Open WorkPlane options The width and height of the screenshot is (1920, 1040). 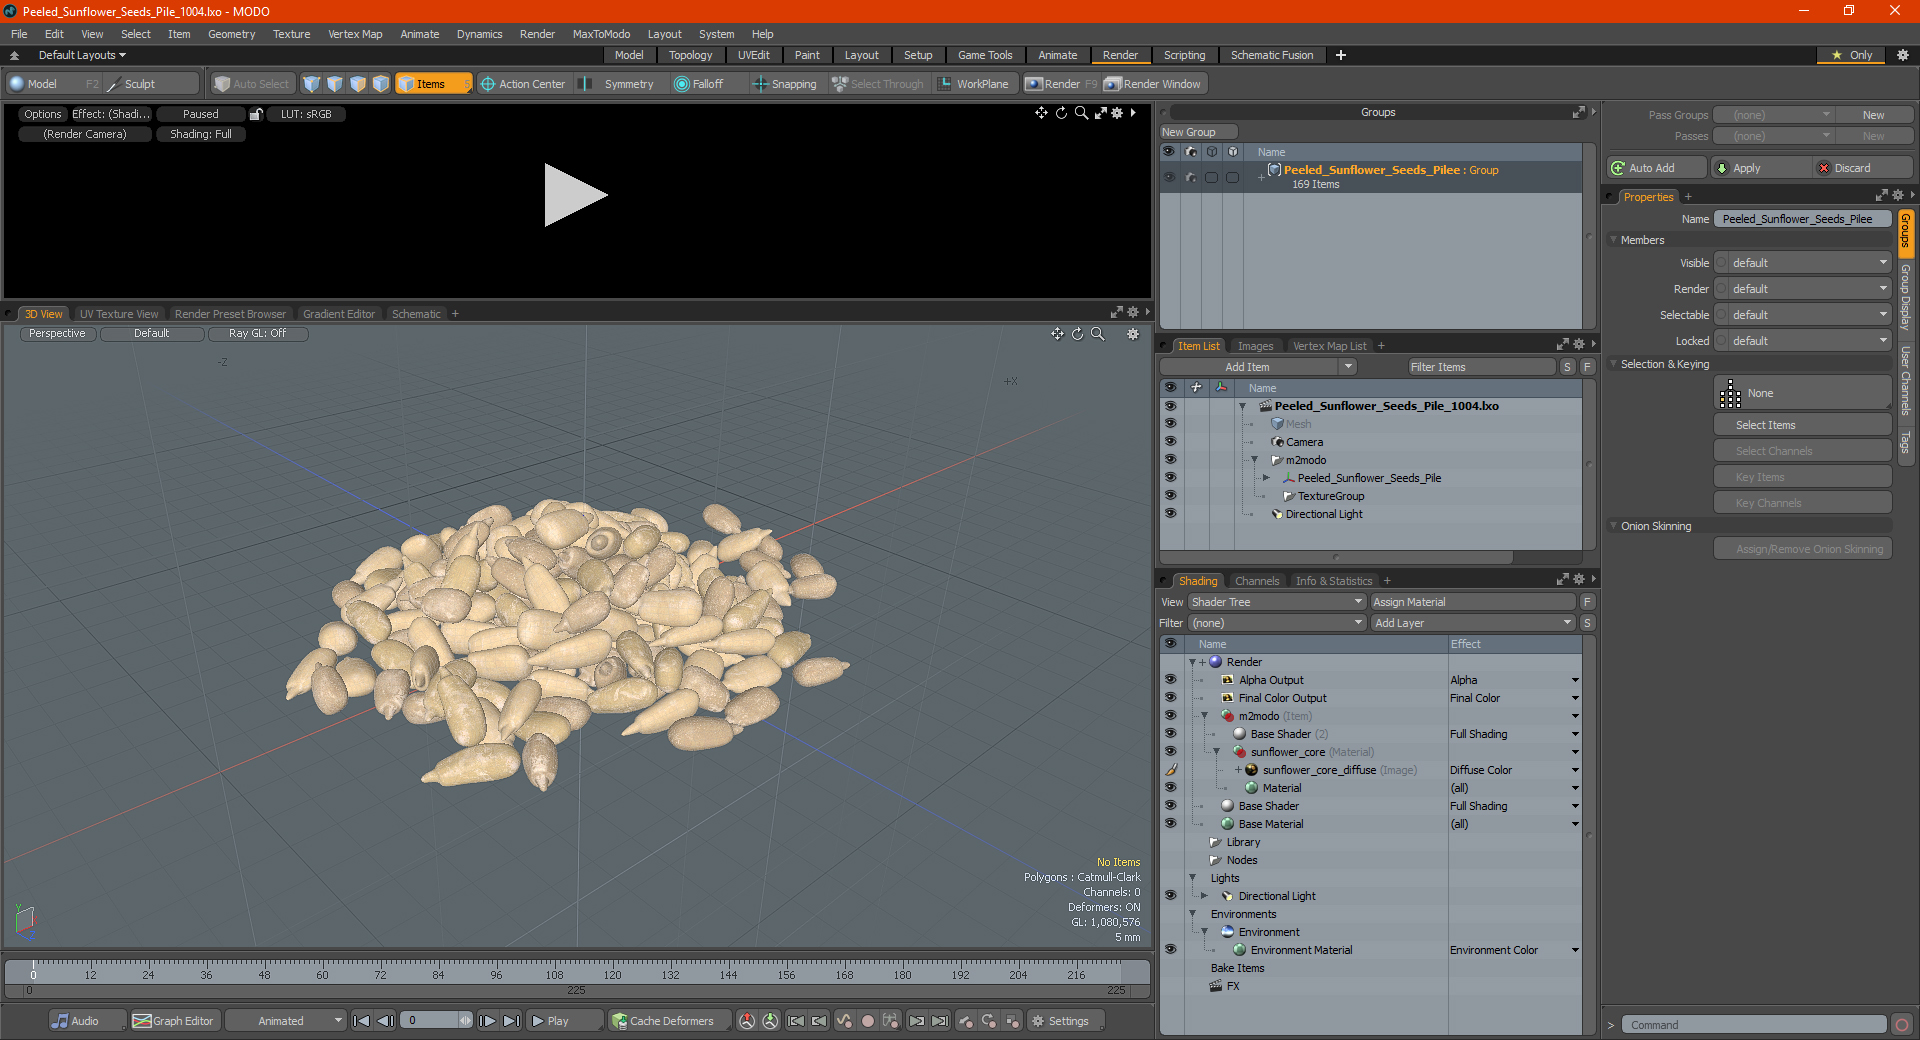(974, 84)
